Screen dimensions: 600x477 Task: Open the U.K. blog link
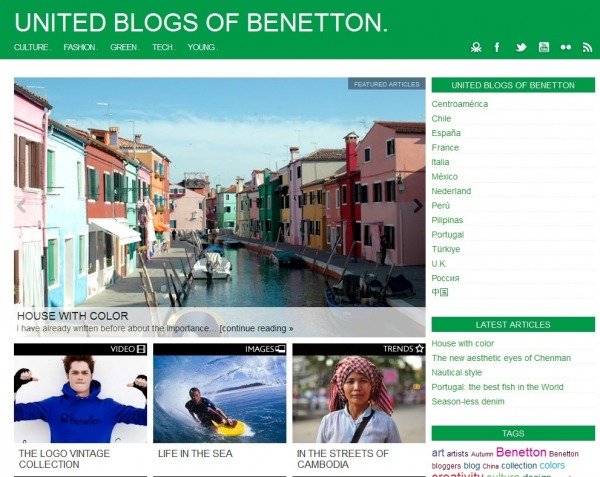[439, 264]
